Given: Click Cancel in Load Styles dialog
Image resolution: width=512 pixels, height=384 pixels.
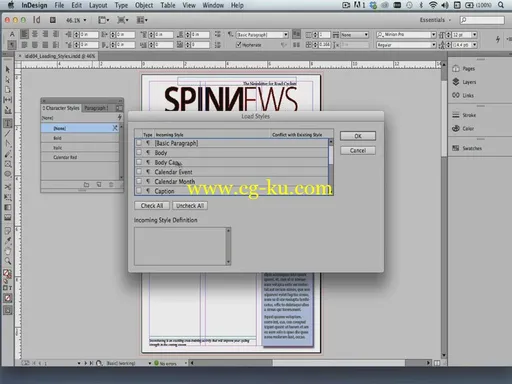Looking at the screenshot, I should (x=358, y=150).
